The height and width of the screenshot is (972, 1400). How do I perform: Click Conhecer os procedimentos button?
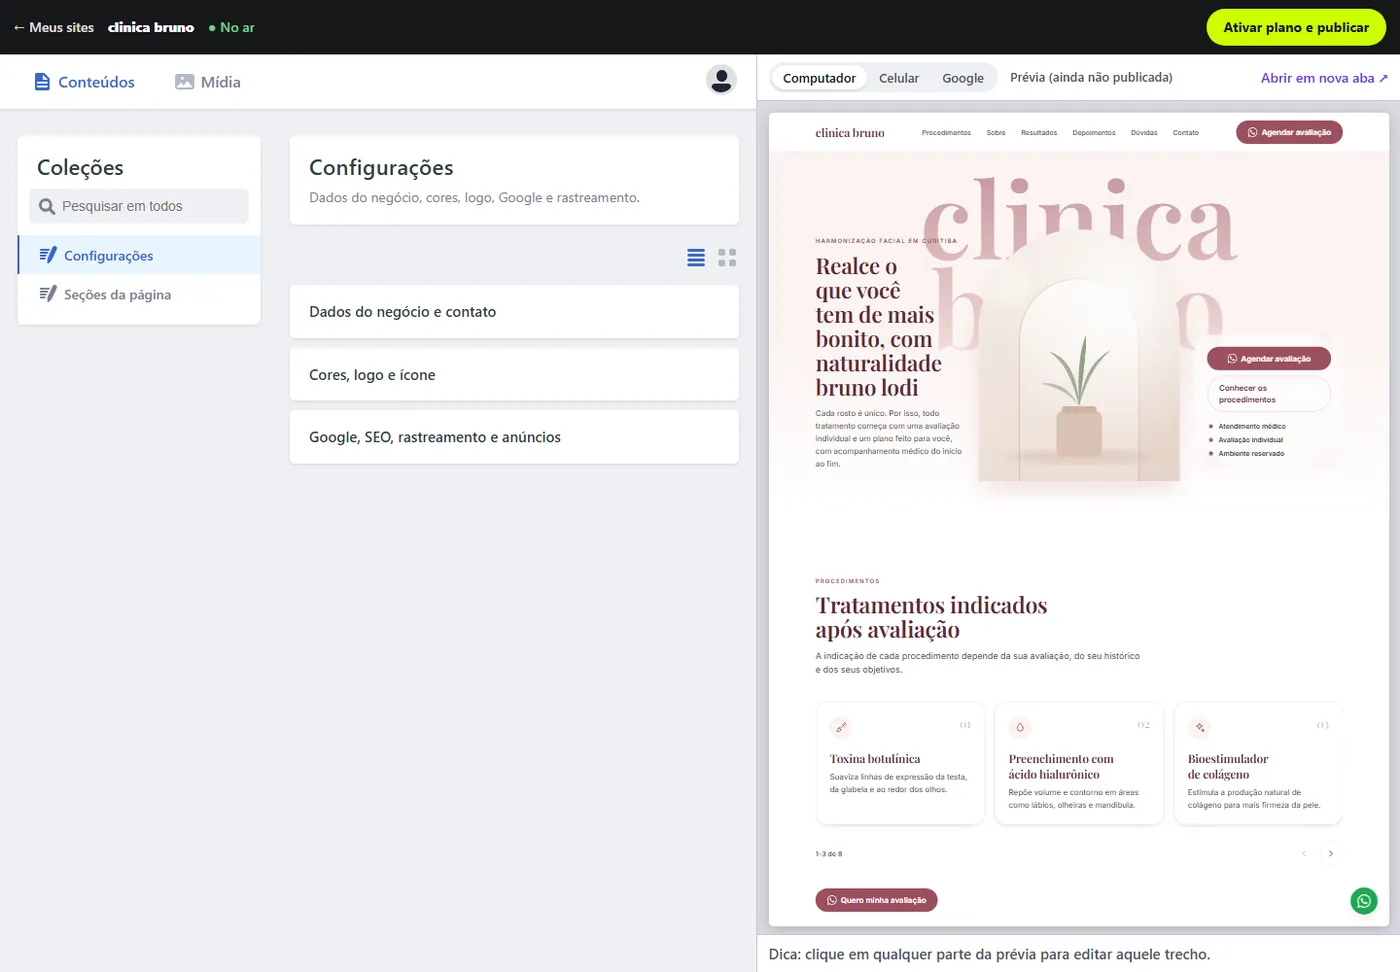tap(1268, 394)
